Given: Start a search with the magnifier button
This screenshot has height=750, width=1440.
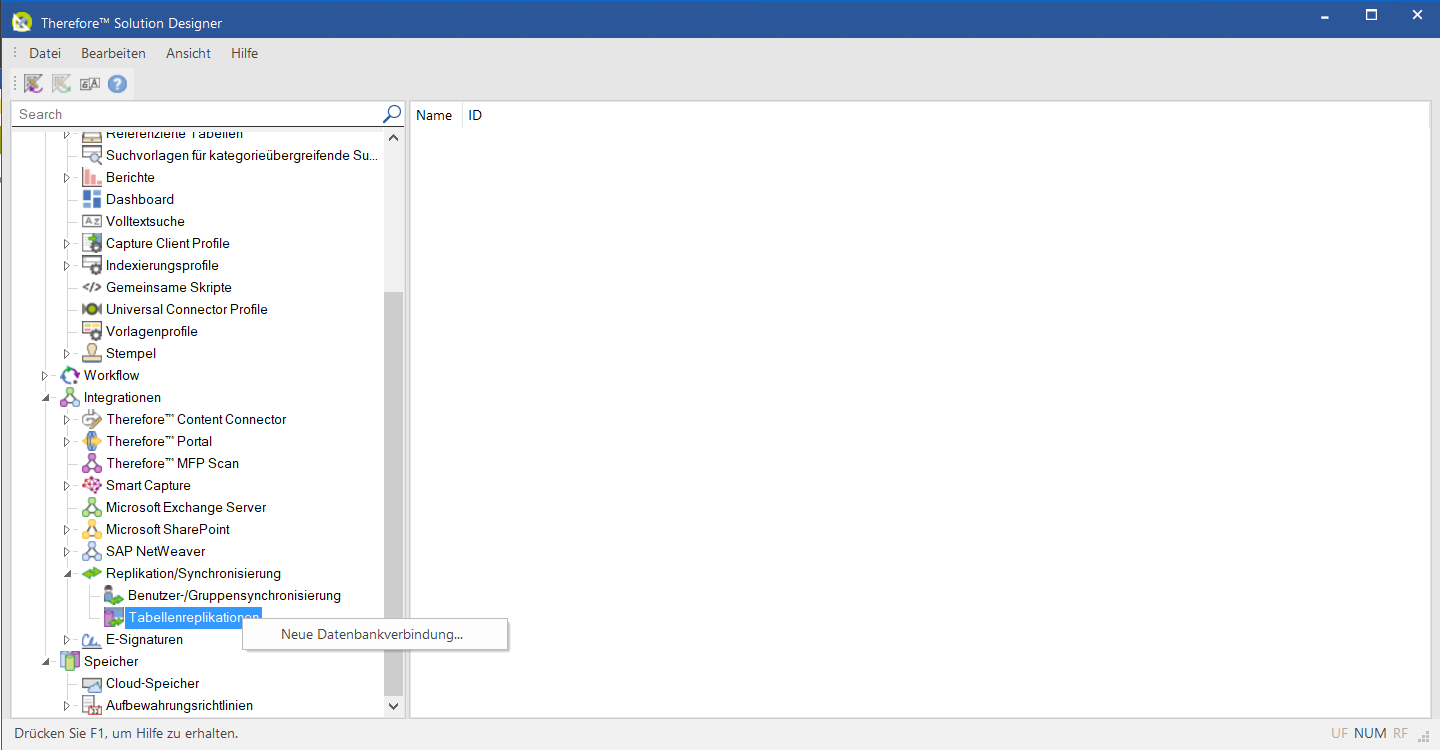Looking at the screenshot, I should pyautogui.click(x=391, y=113).
